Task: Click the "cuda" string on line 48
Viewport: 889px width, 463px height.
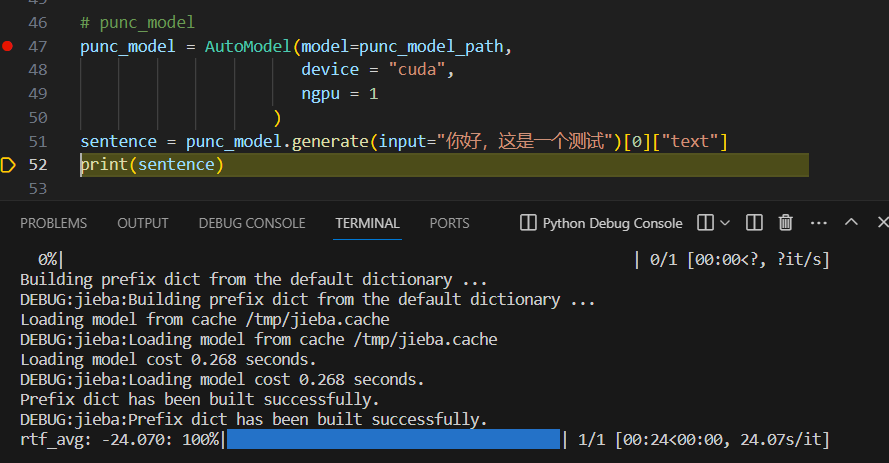Action: coord(417,70)
